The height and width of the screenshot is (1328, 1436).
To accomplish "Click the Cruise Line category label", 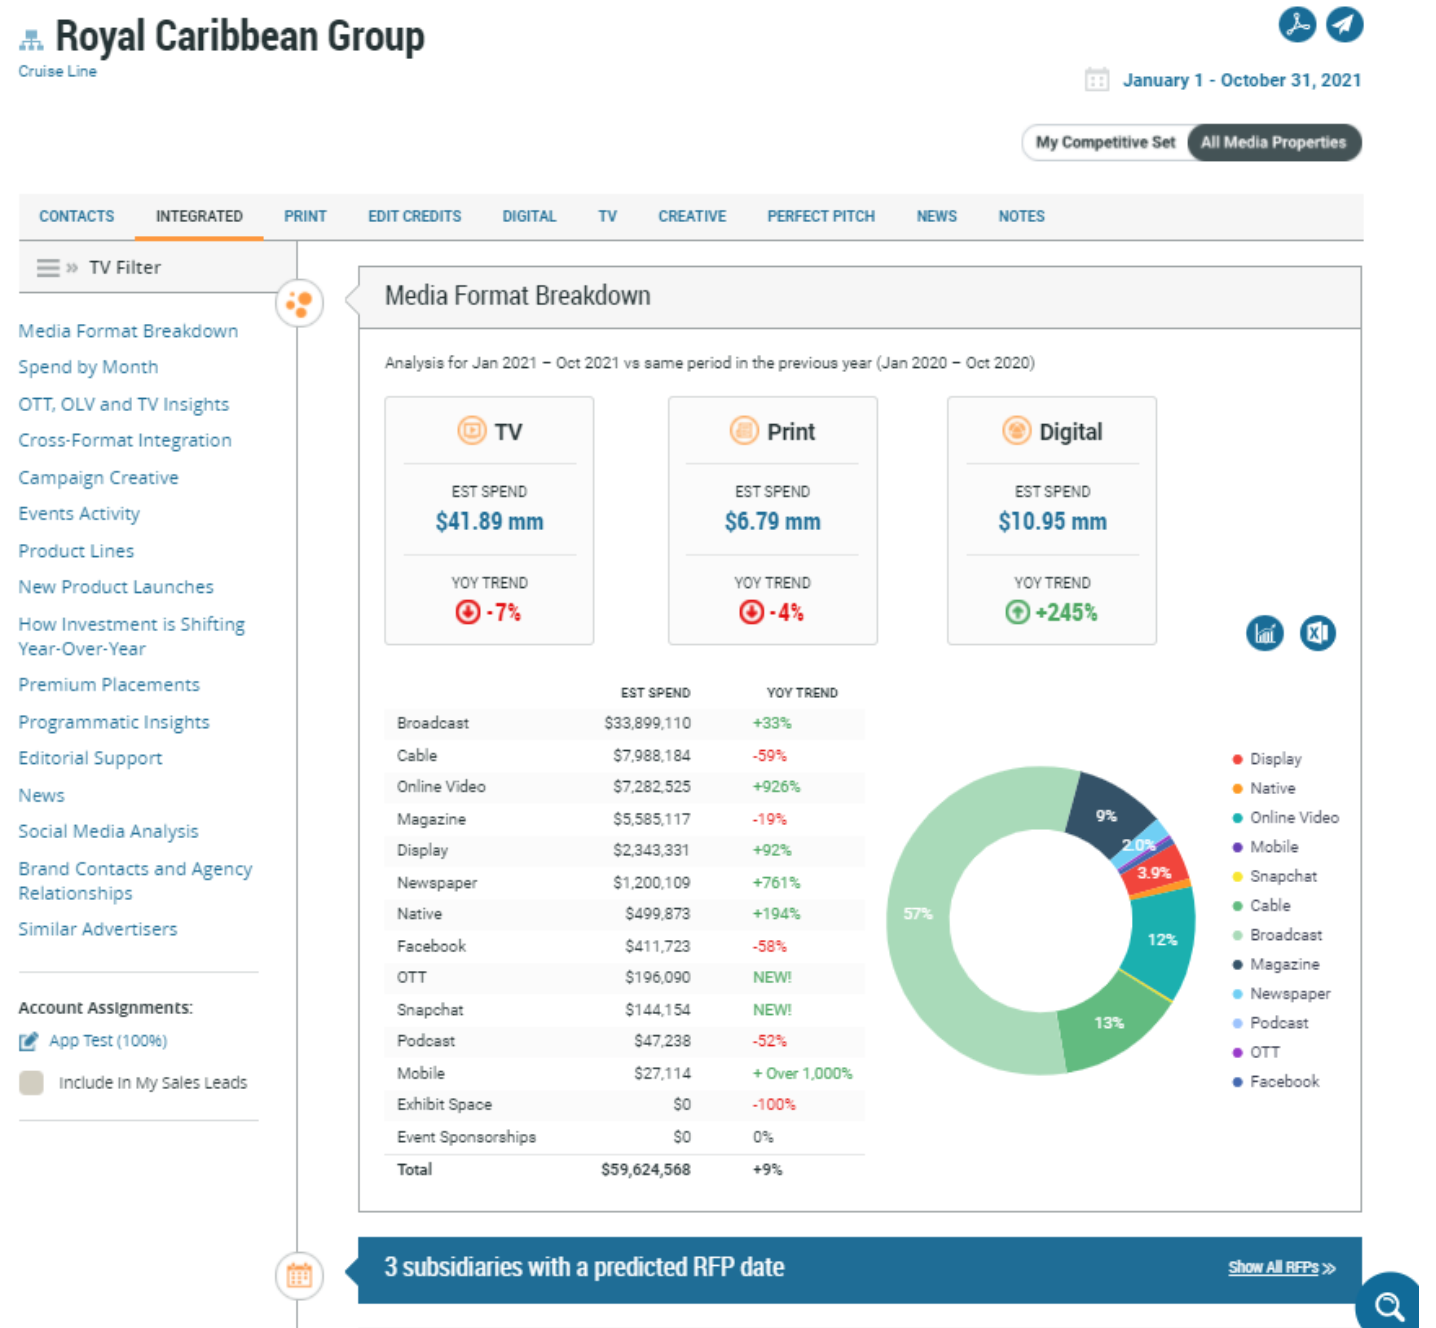I will point(57,71).
